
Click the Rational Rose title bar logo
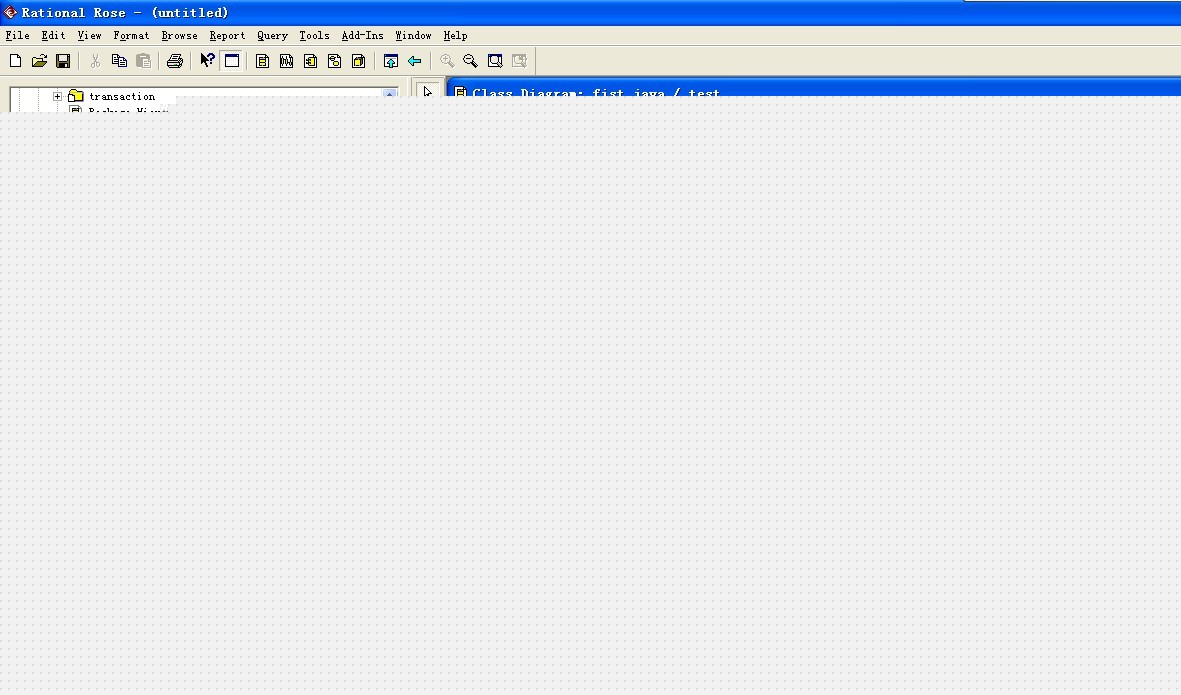coord(10,12)
